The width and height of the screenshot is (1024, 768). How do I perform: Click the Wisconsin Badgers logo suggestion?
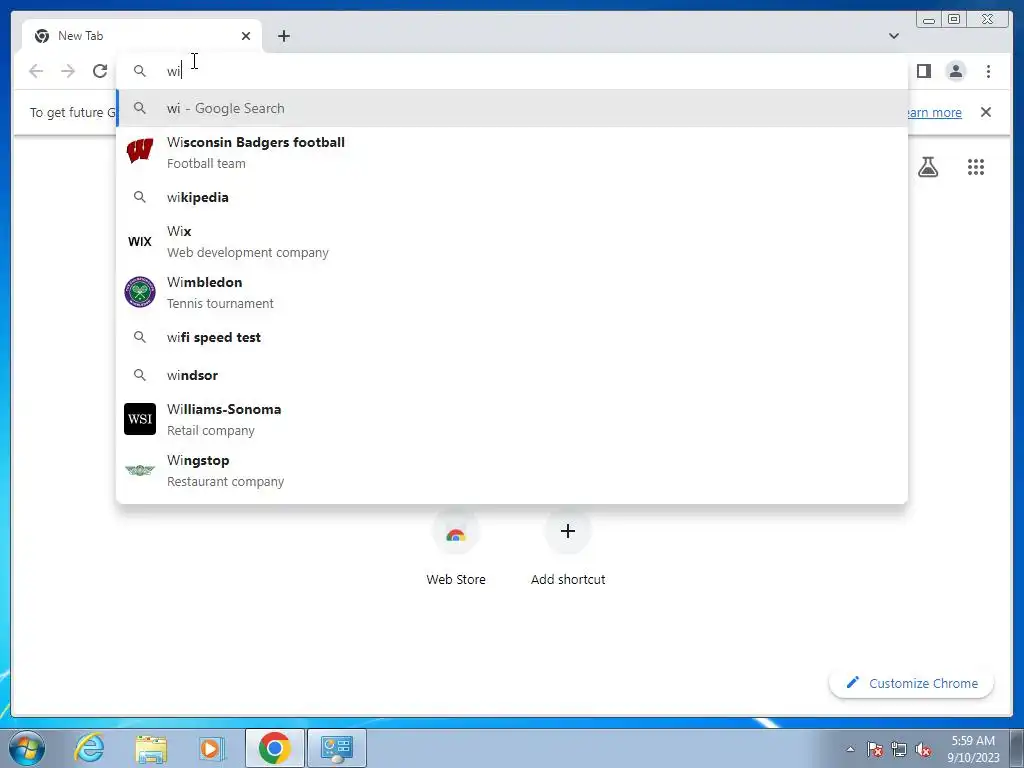click(140, 152)
